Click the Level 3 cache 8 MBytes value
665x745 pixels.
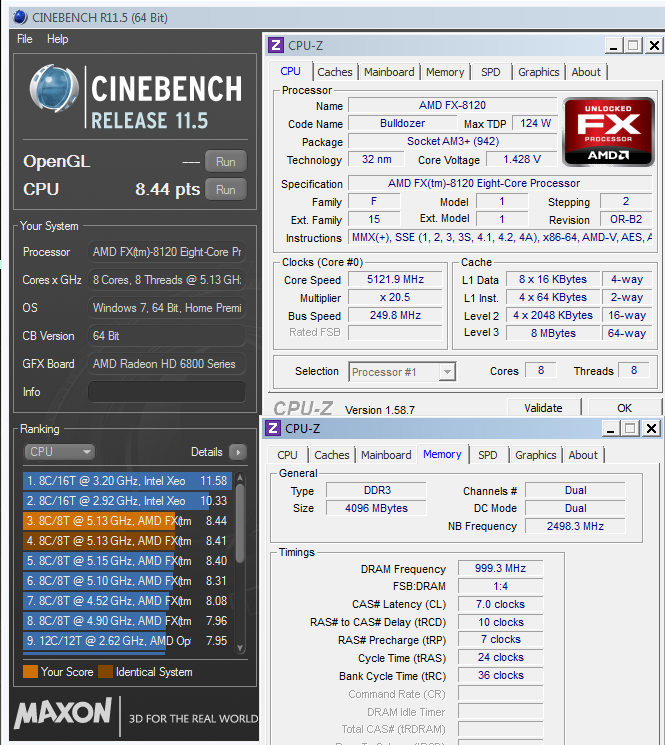pos(553,334)
